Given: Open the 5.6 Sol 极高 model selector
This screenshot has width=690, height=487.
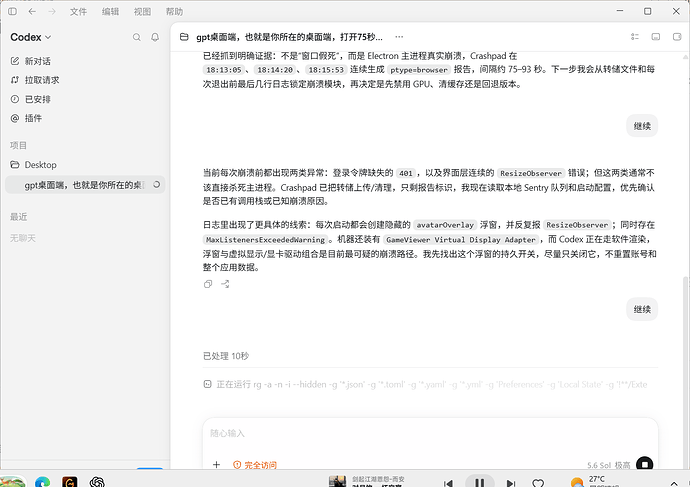Looking at the screenshot, I should [x=609, y=465].
